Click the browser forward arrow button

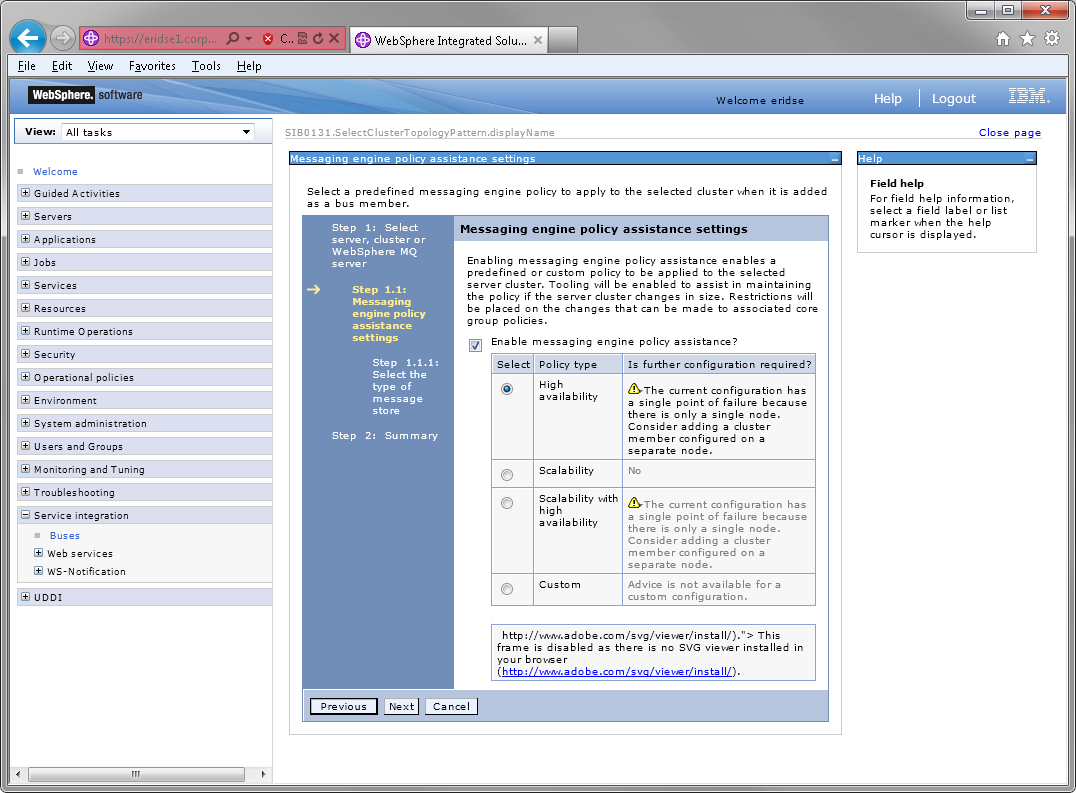coord(63,38)
